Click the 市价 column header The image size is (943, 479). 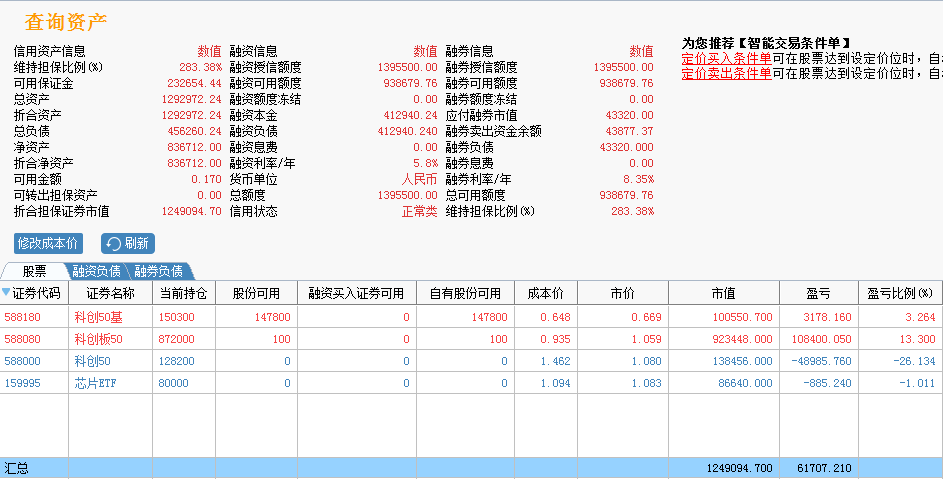pos(622,293)
